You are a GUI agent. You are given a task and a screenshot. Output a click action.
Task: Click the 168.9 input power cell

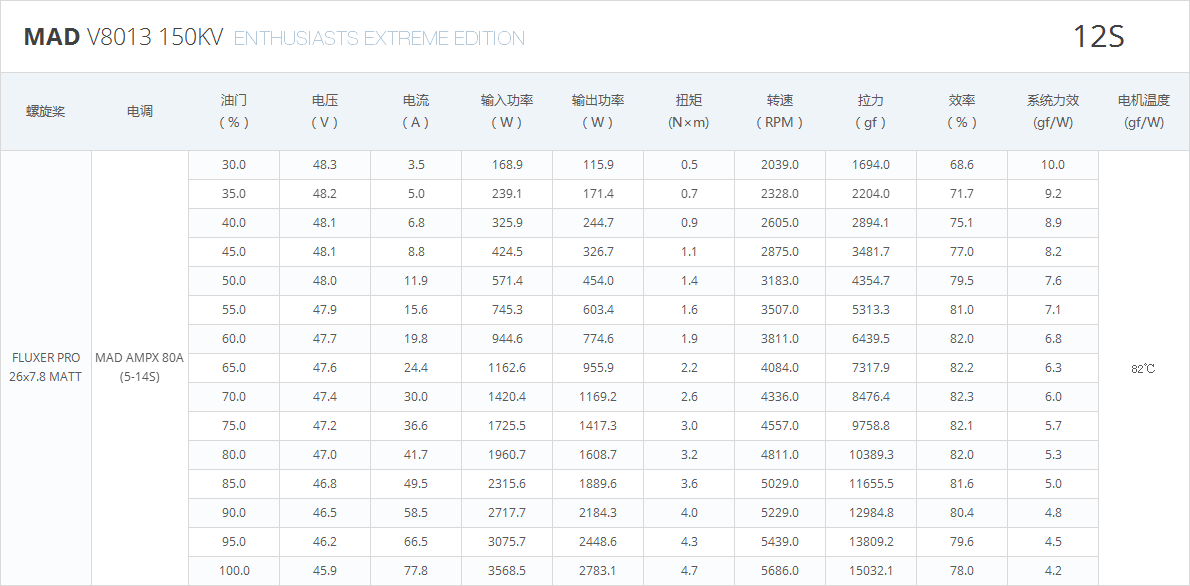point(507,165)
